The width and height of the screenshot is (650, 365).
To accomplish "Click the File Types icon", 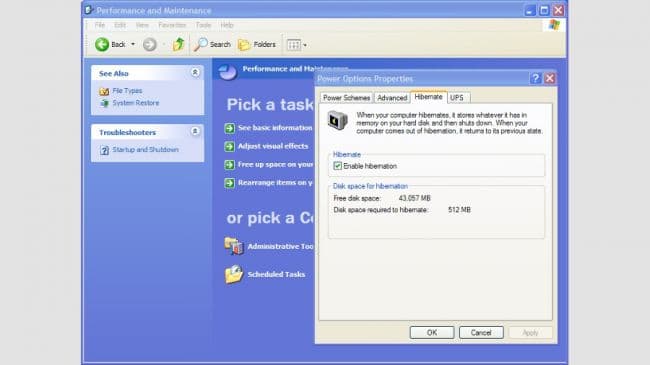I will 104,91.
